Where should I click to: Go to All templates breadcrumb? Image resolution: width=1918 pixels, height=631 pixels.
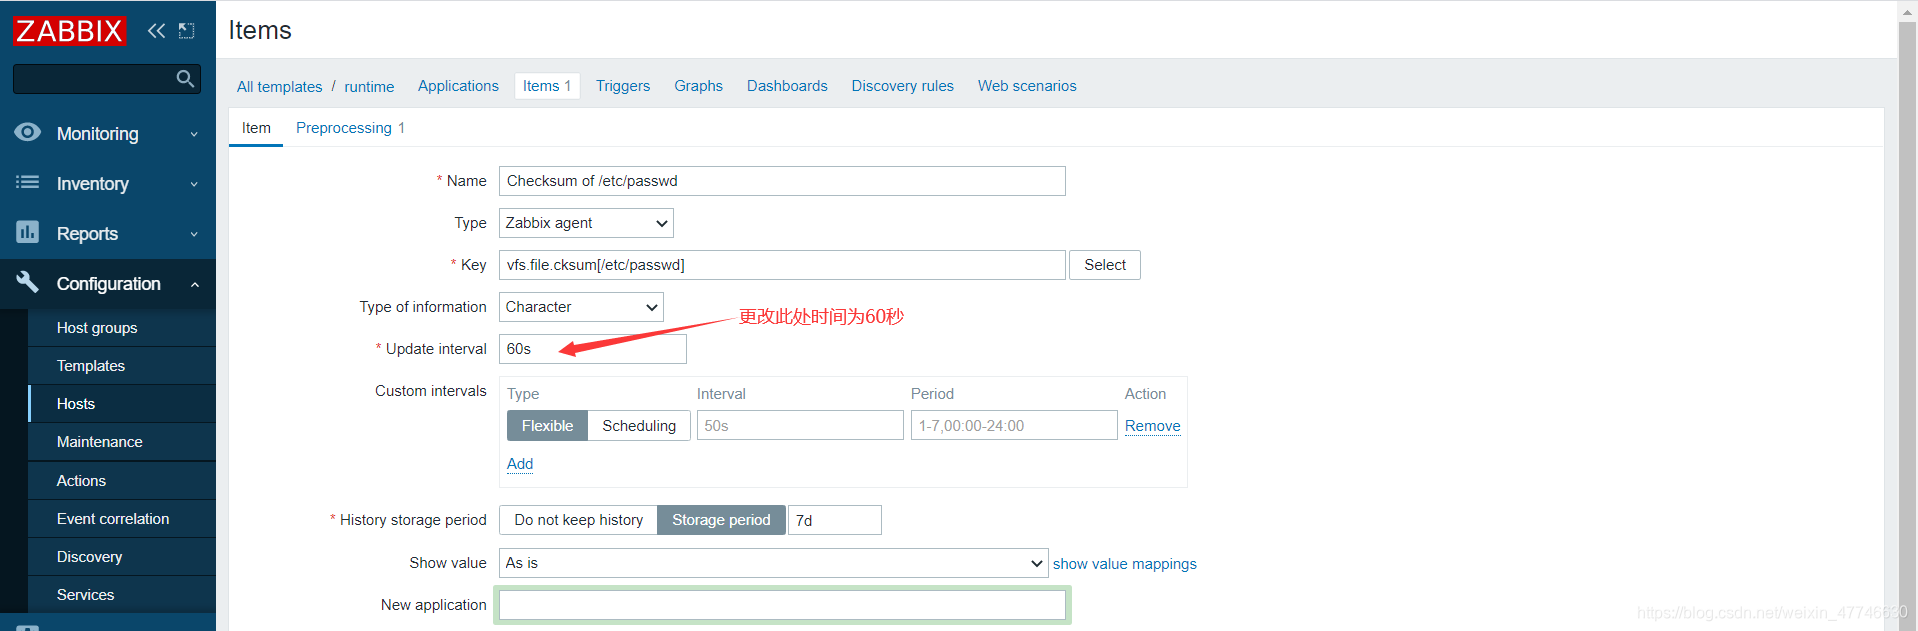pos(279,87)
